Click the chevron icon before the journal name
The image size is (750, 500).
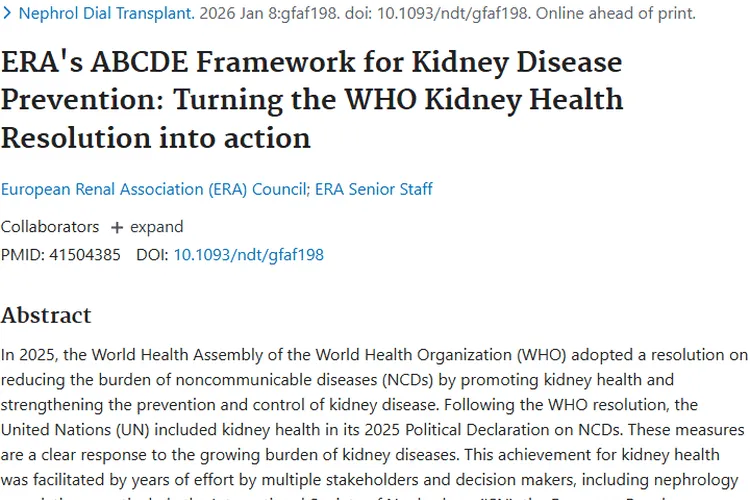click(x=7, y=14)
